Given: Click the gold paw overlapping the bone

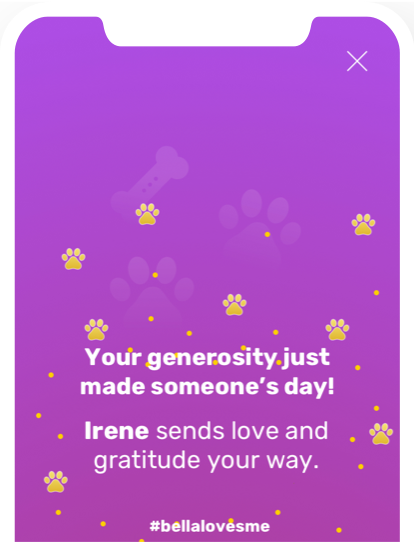Looking at the screenshot, I should click(x=147, y=214).
